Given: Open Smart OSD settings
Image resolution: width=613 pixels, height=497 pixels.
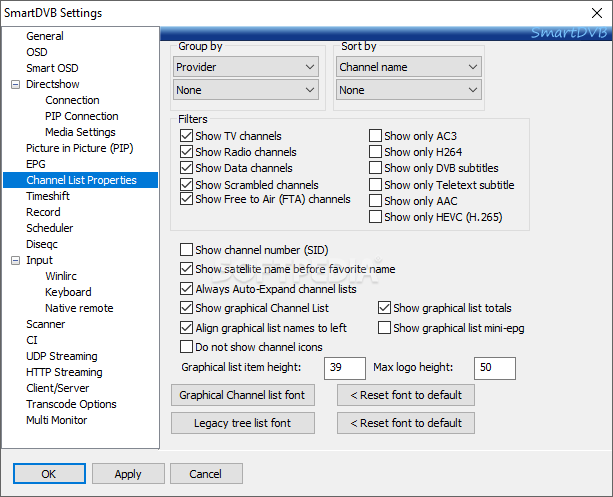Looking at the screenshot, I should [52, 68].
